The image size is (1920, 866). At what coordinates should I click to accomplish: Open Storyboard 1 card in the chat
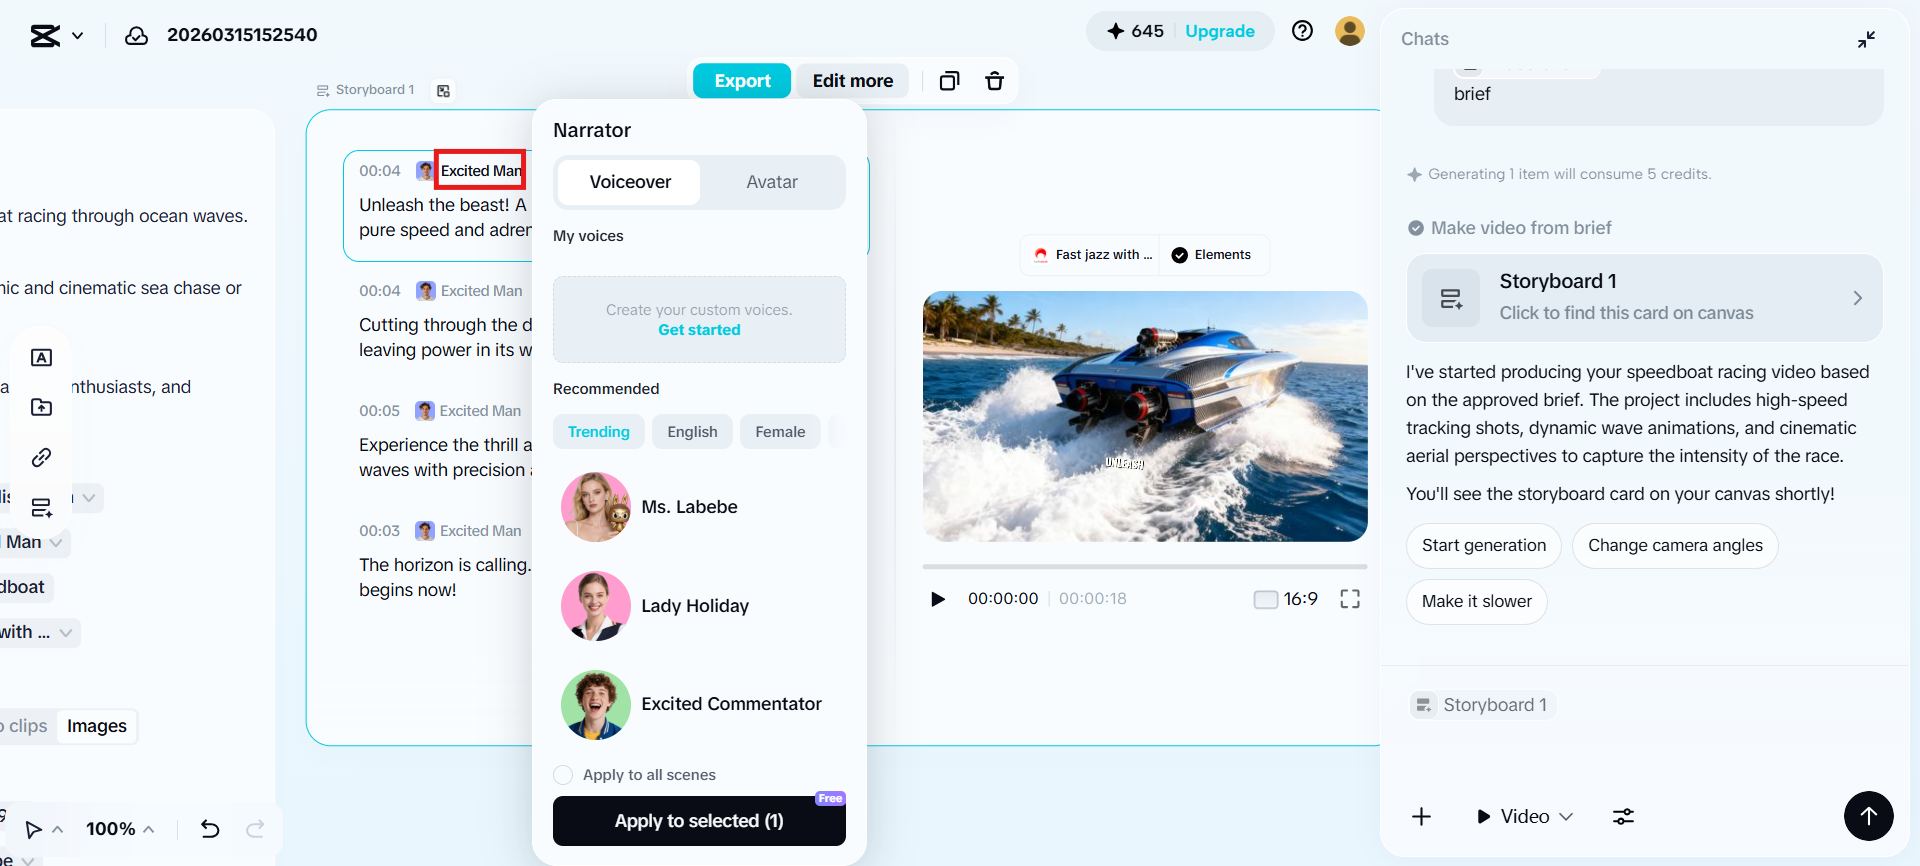point(1644,298)
